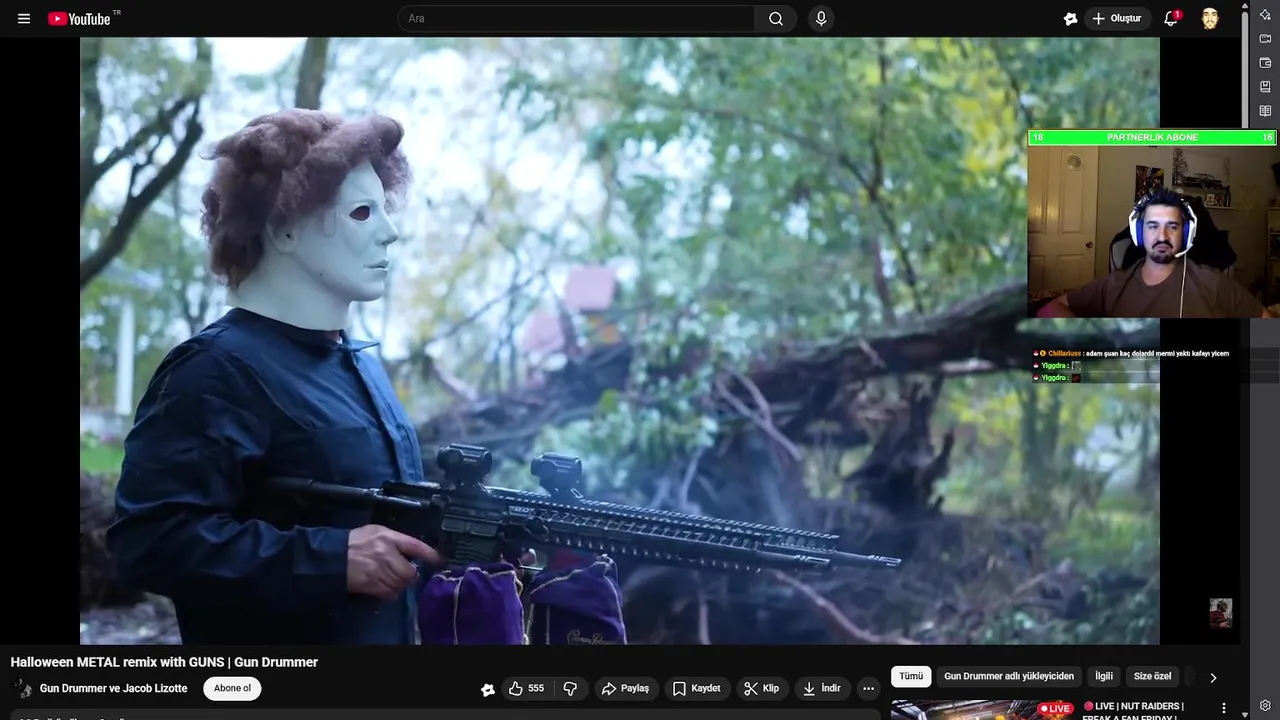Screen dimensions: 1280x720
Task: Click the video player area
Action: point(620,341)
